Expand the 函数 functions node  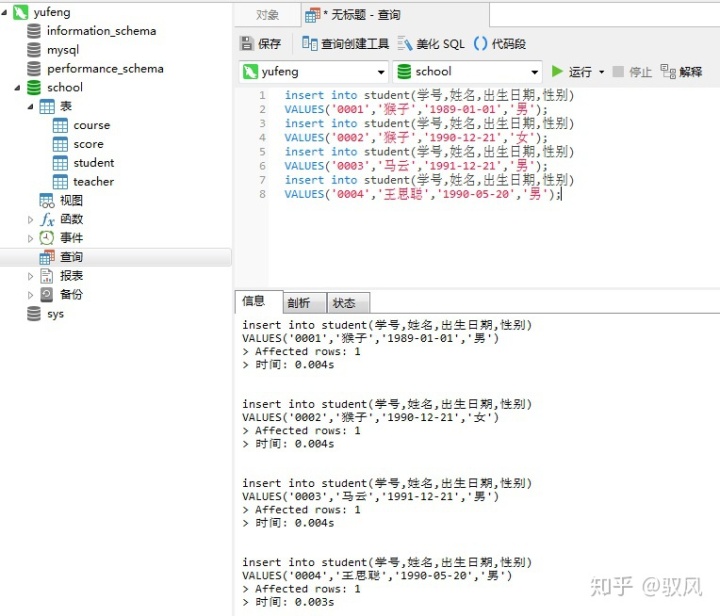(x=31, y=220)
